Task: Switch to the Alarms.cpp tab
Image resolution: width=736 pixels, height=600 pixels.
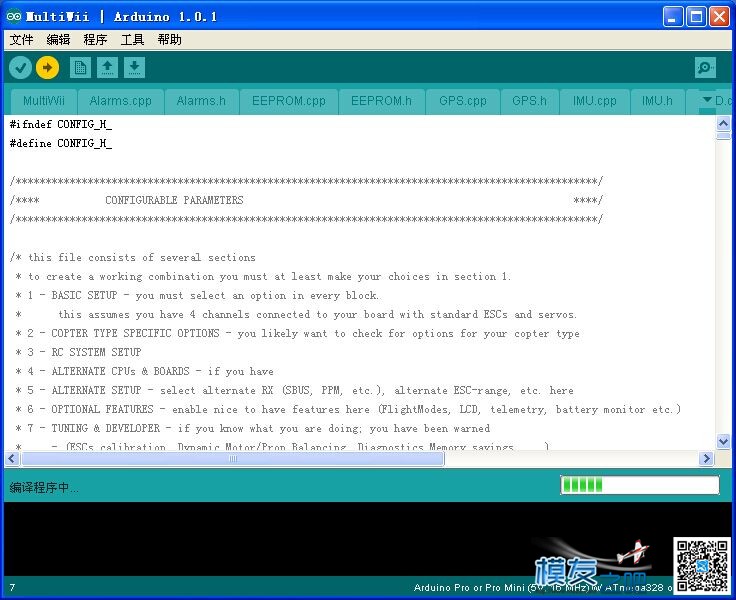Action: tap(121, 101)
